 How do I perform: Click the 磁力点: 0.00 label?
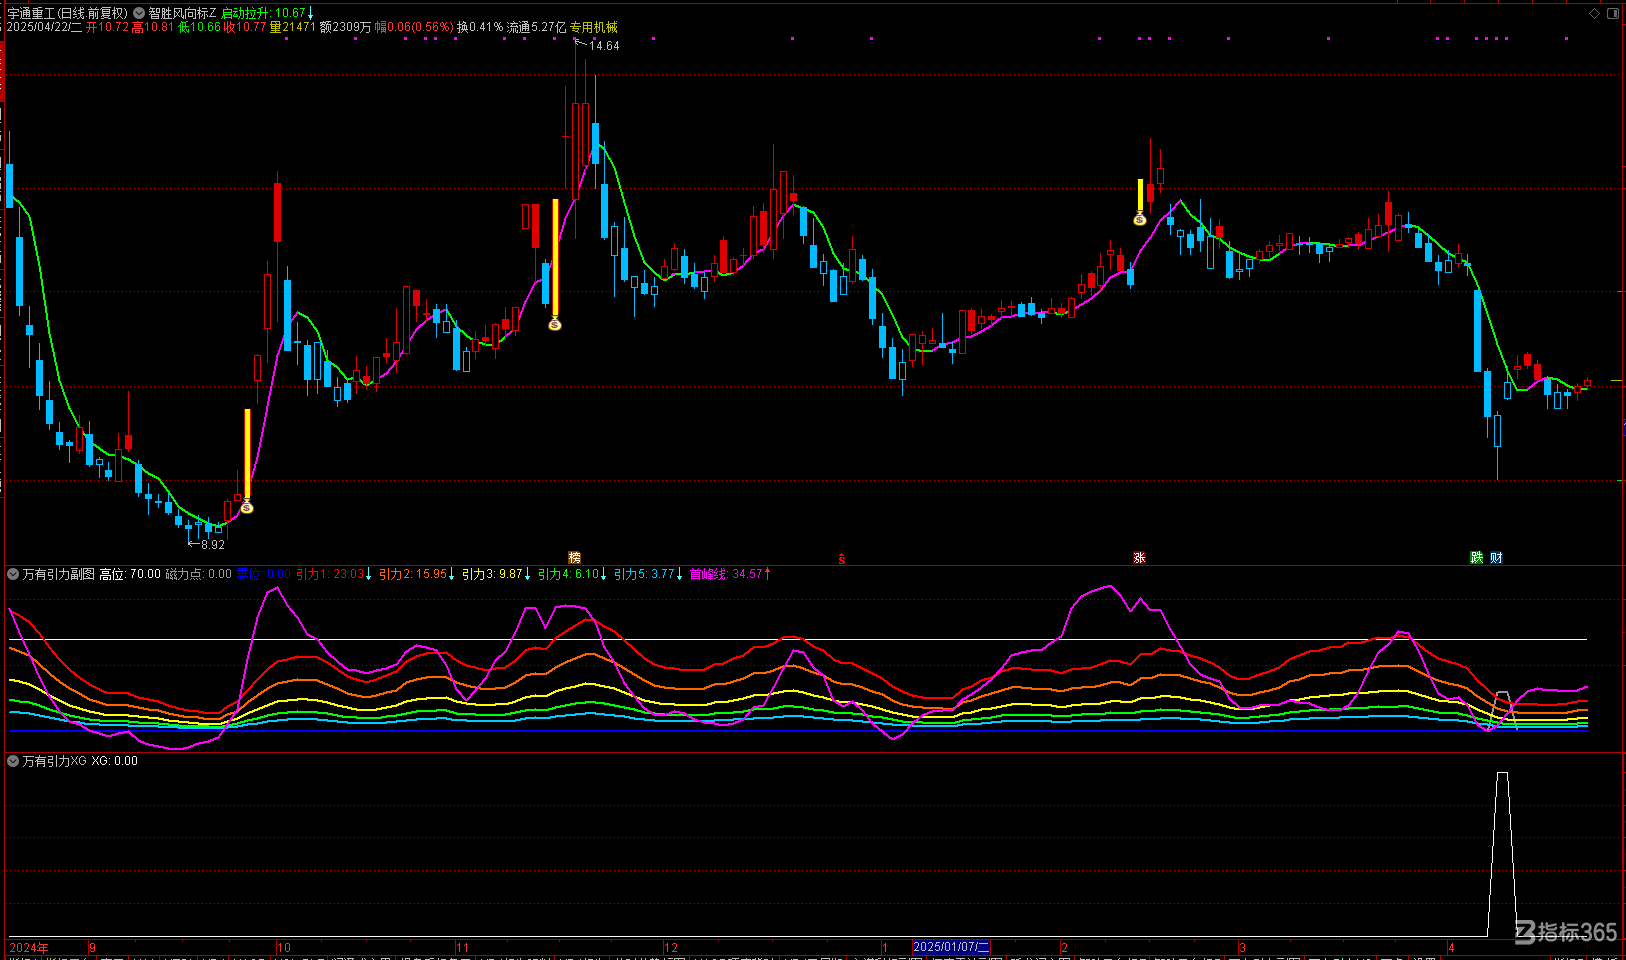(198, 574)
